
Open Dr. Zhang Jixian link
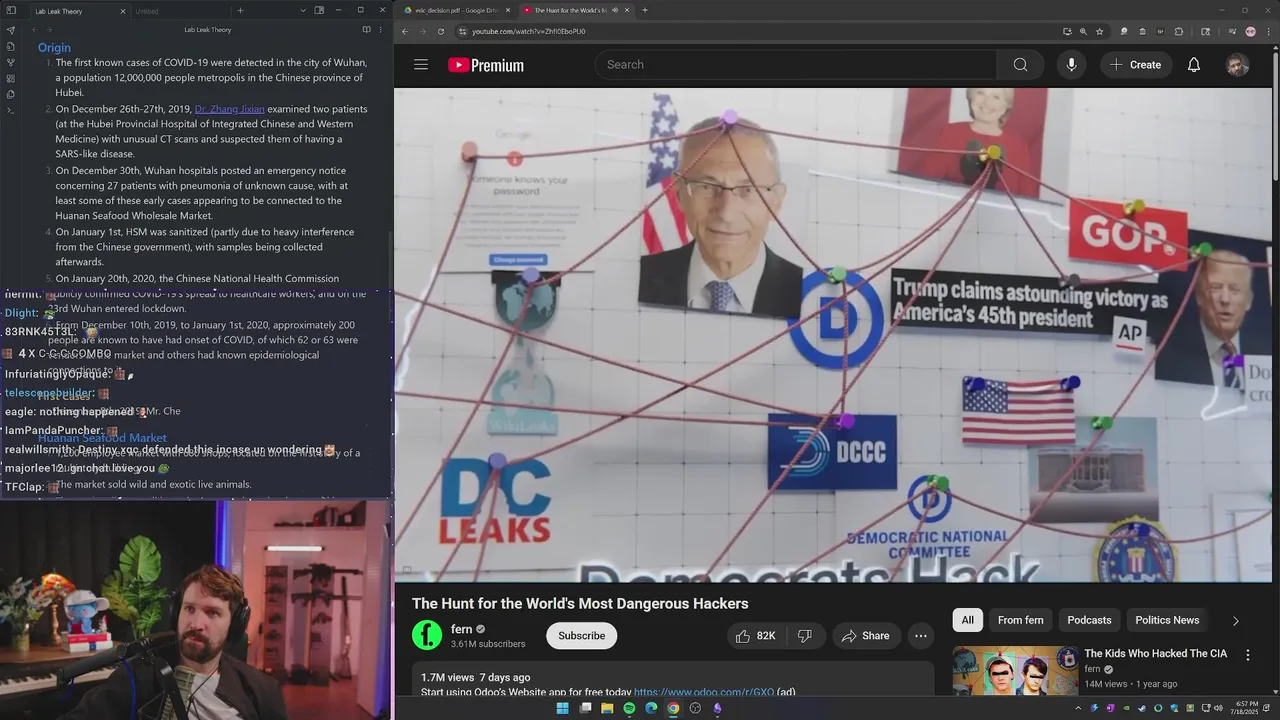(230, 109)
